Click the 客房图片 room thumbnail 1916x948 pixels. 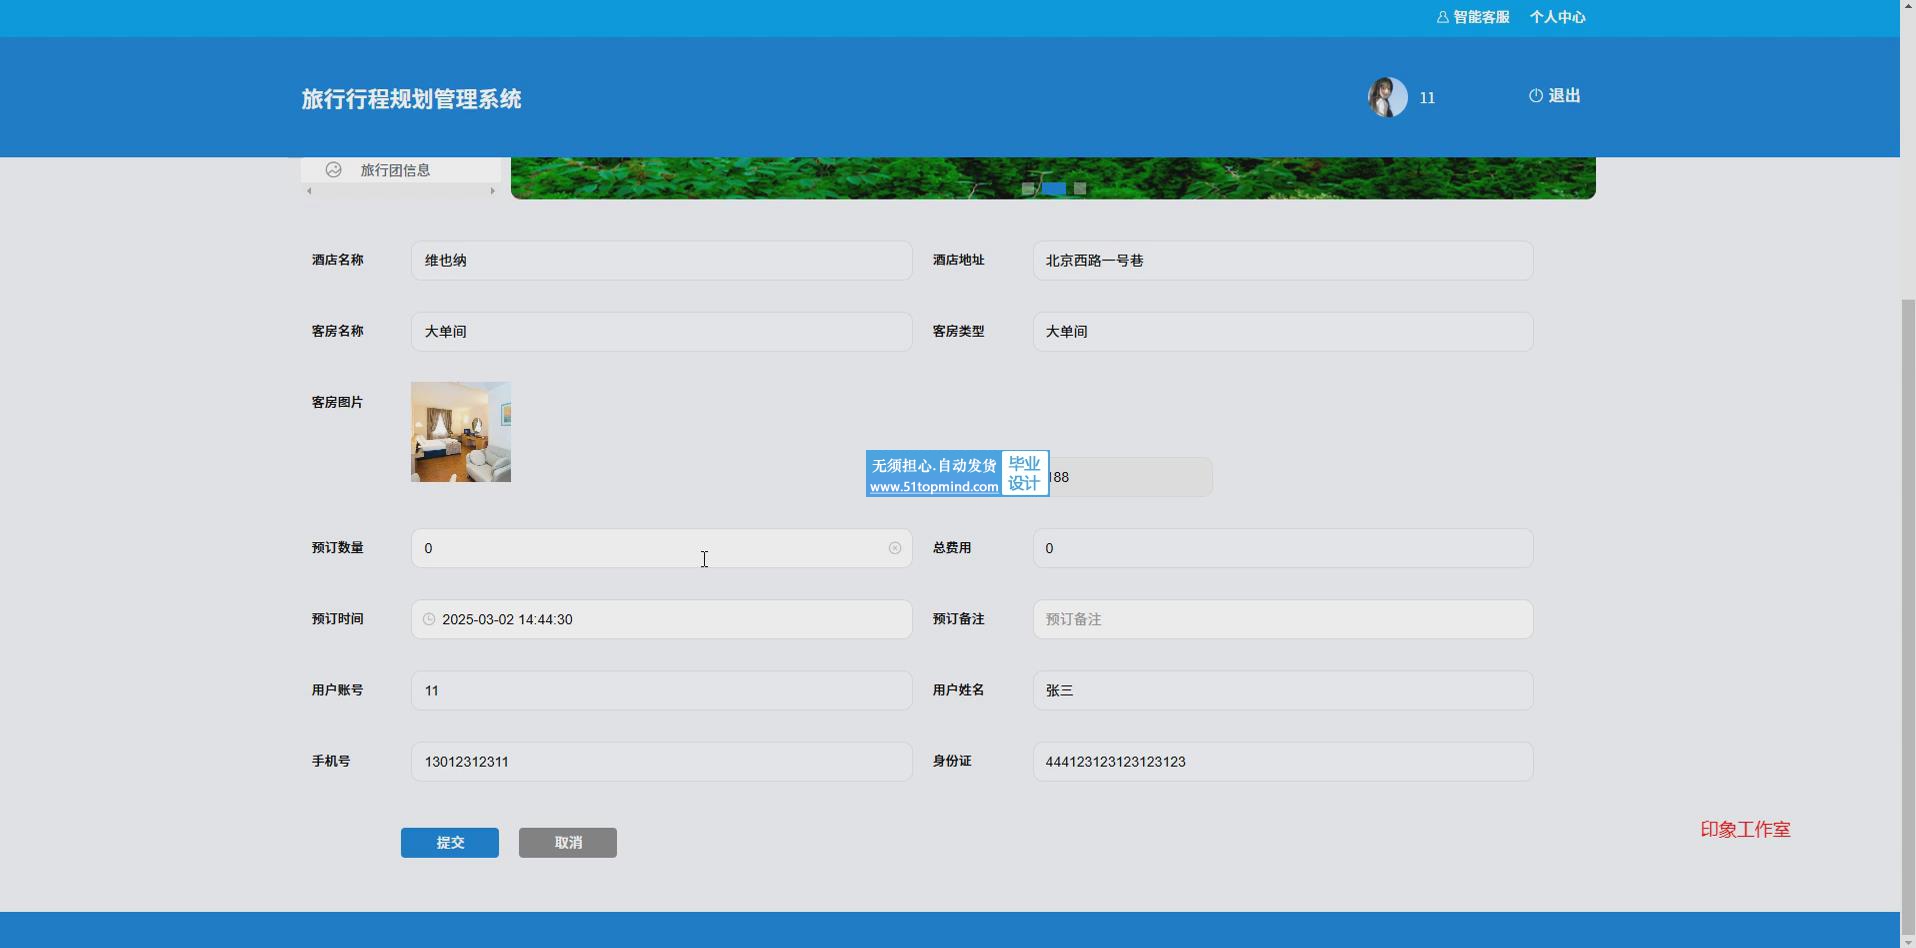coord(460,432)
